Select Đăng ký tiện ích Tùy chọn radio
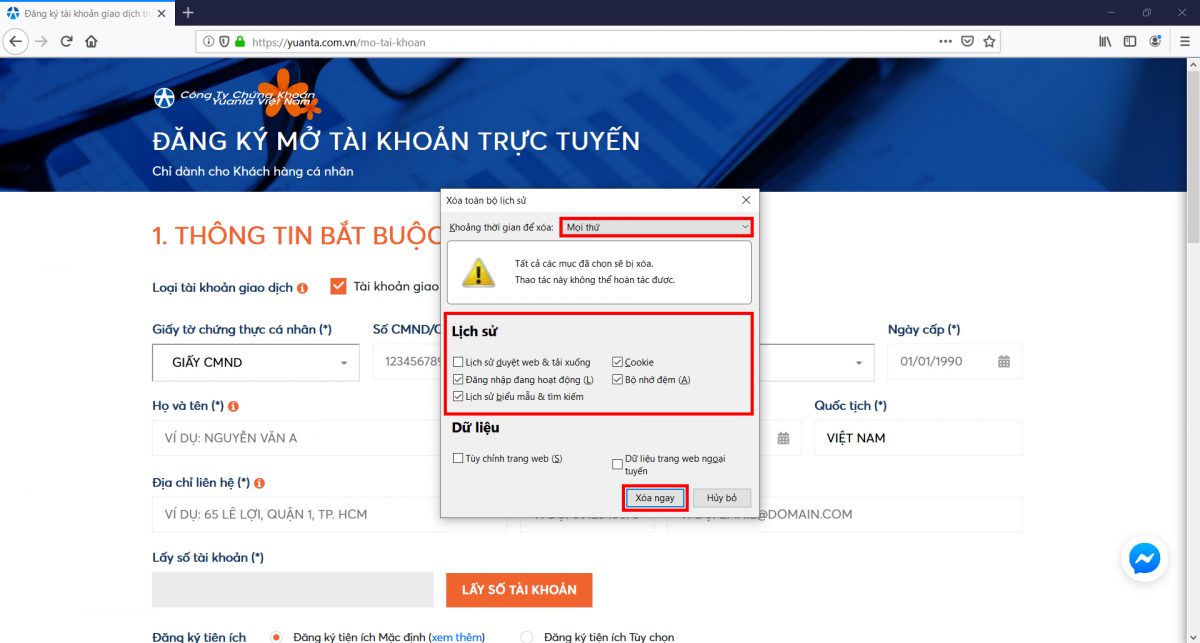 (528, 636)
